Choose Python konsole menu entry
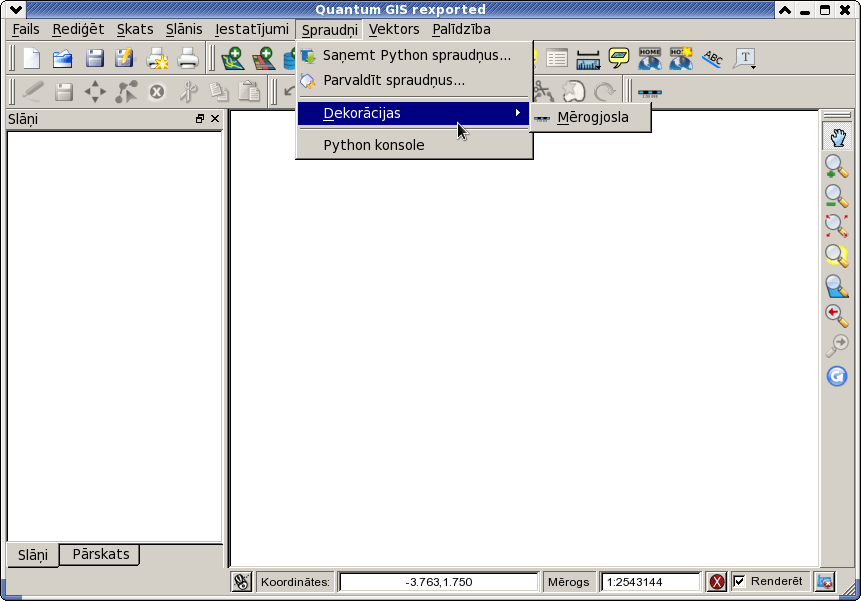Screen dimensions: 861x601 click(x=414, y=145)
